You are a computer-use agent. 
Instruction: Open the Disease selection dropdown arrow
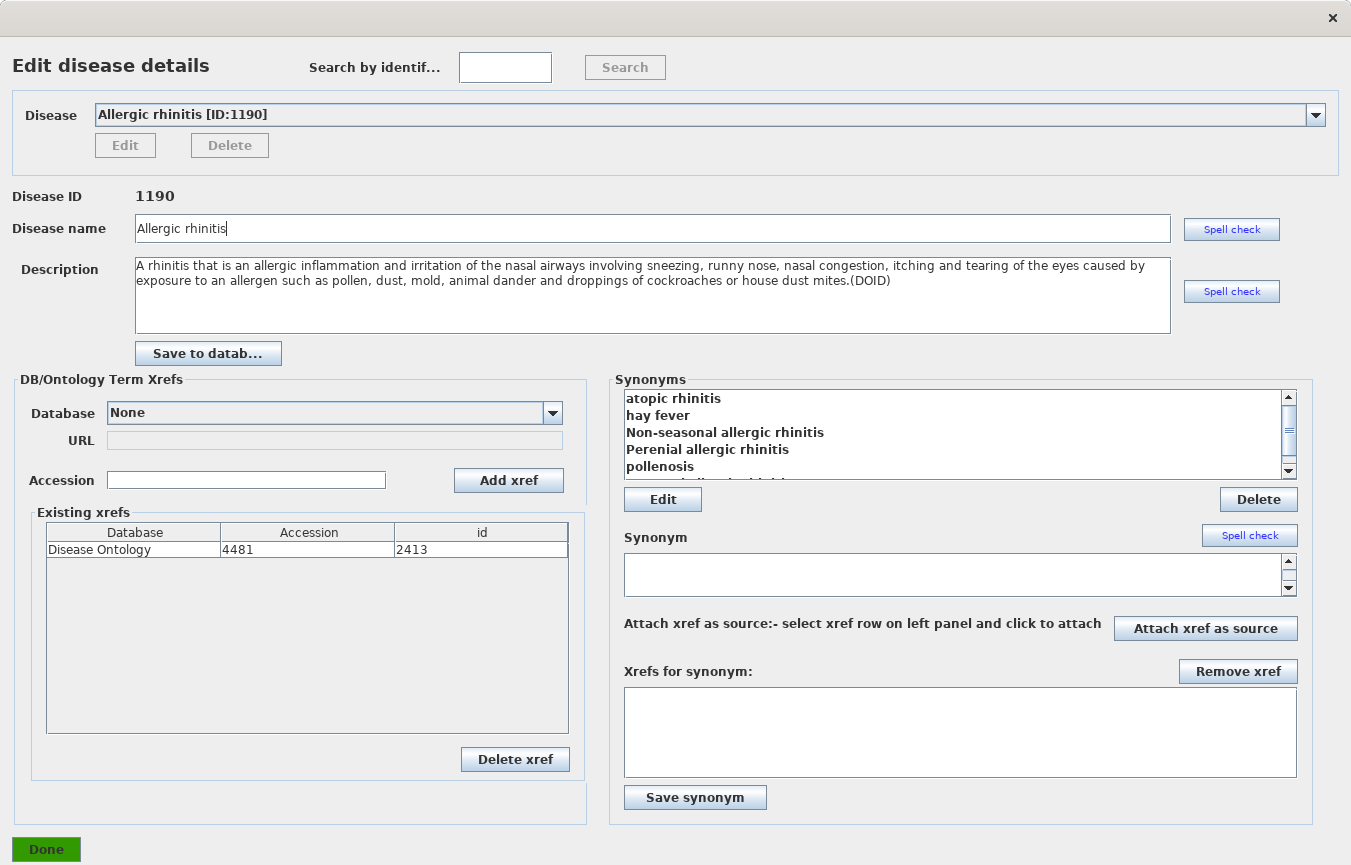coord(1316,115)
